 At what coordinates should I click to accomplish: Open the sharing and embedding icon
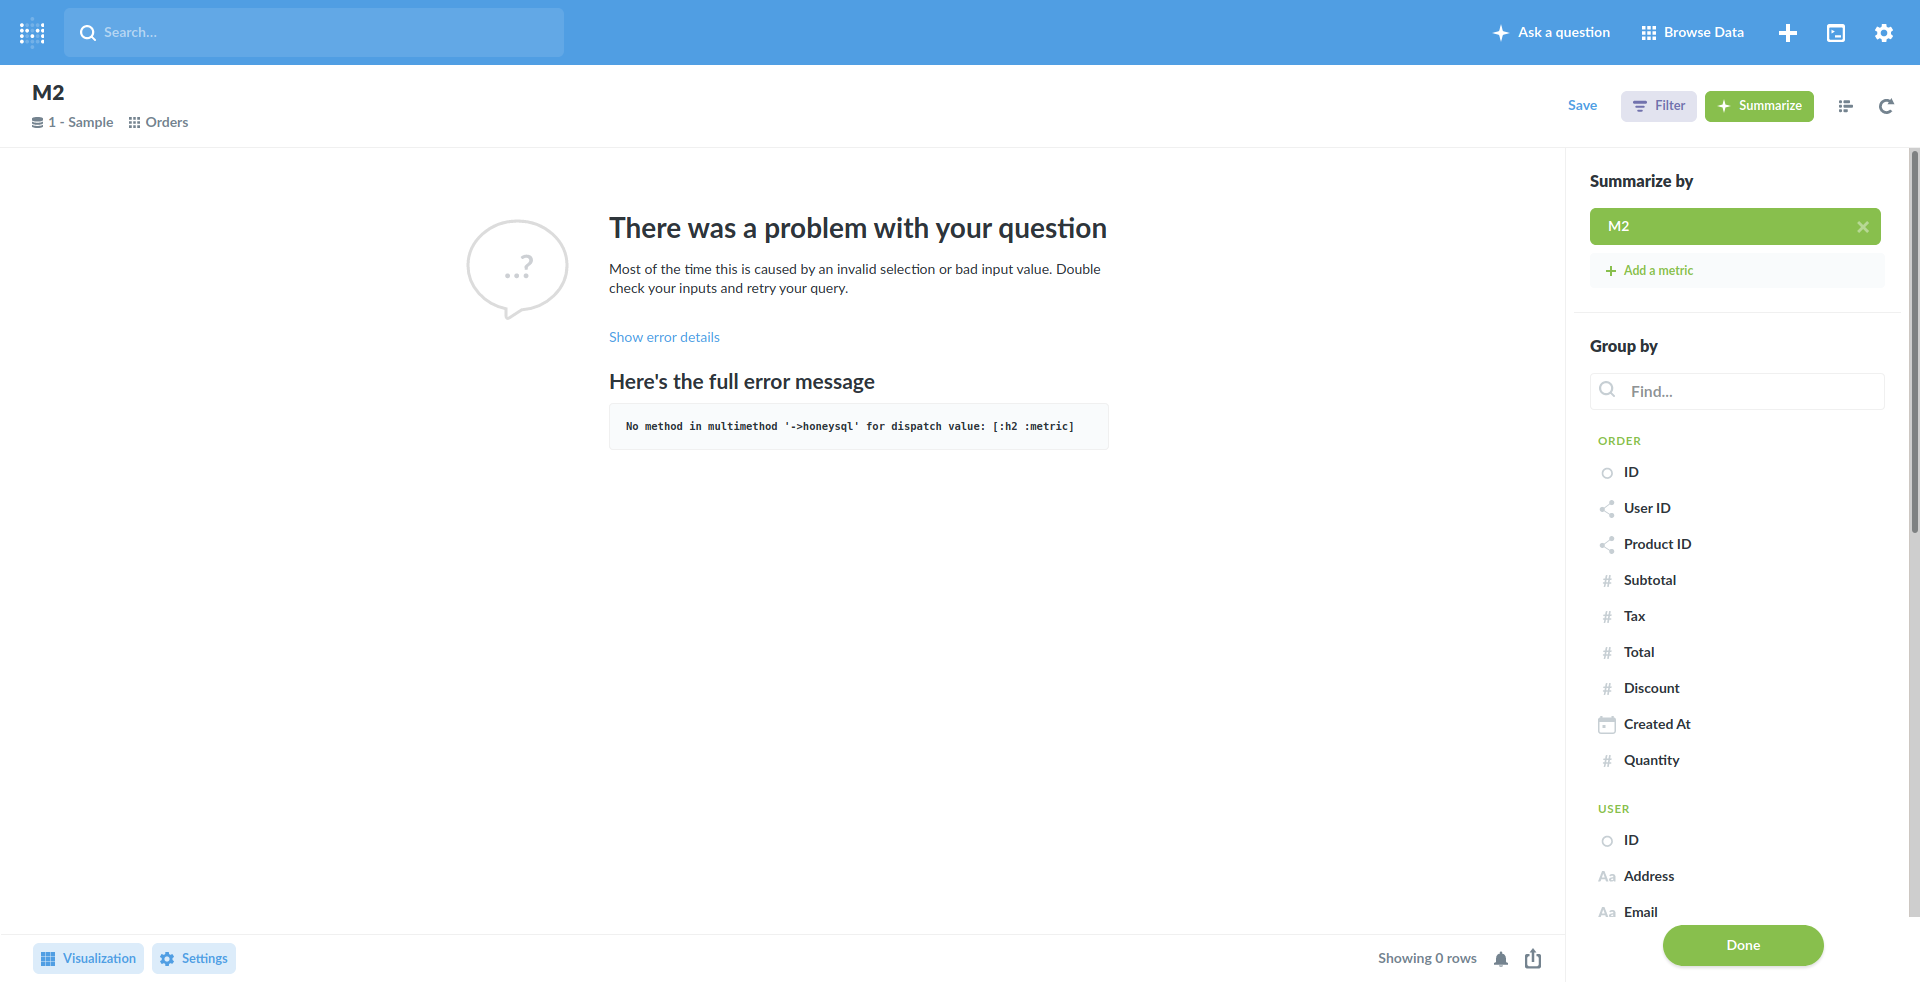point(1533,958)
